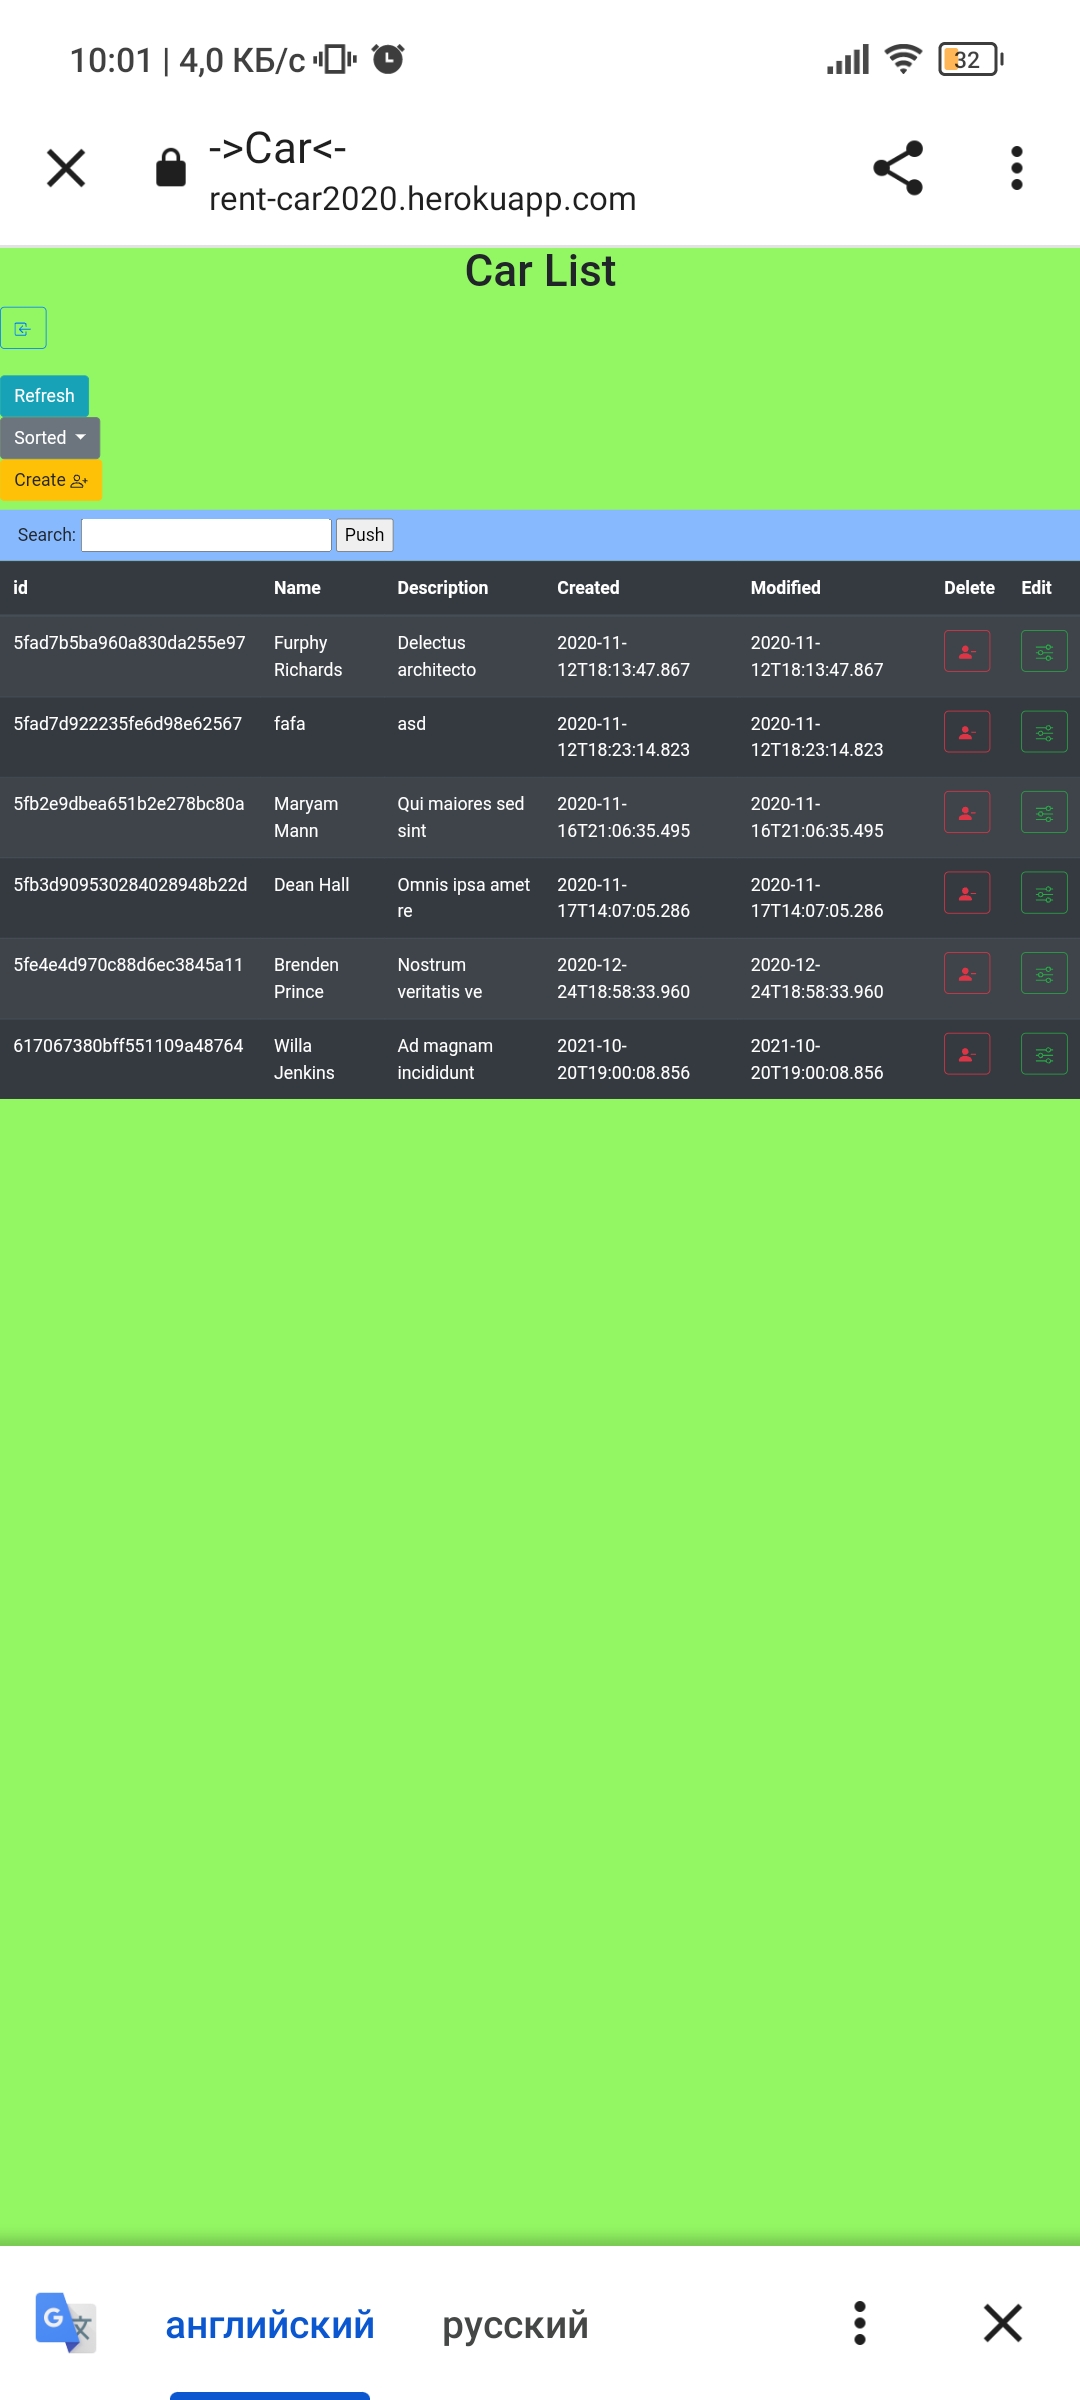The width and height of the screenshot is (1080, 2400).
Task: Click the Create button
Action: (51, 480)
